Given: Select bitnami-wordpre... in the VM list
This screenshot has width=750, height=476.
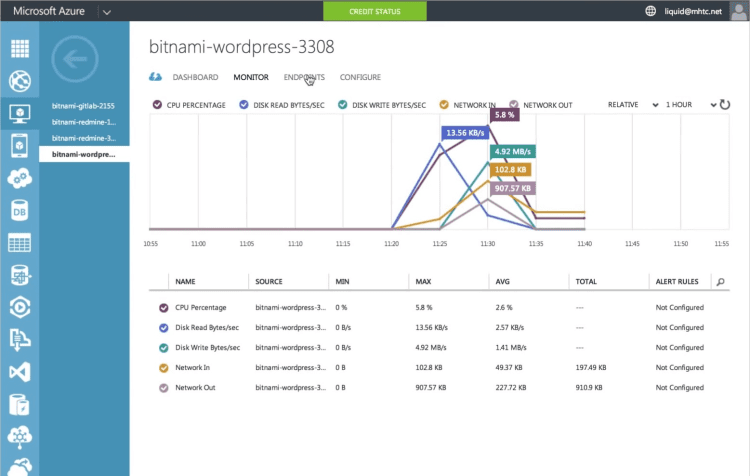Looking at the screenshot, I should coord(84,154).
